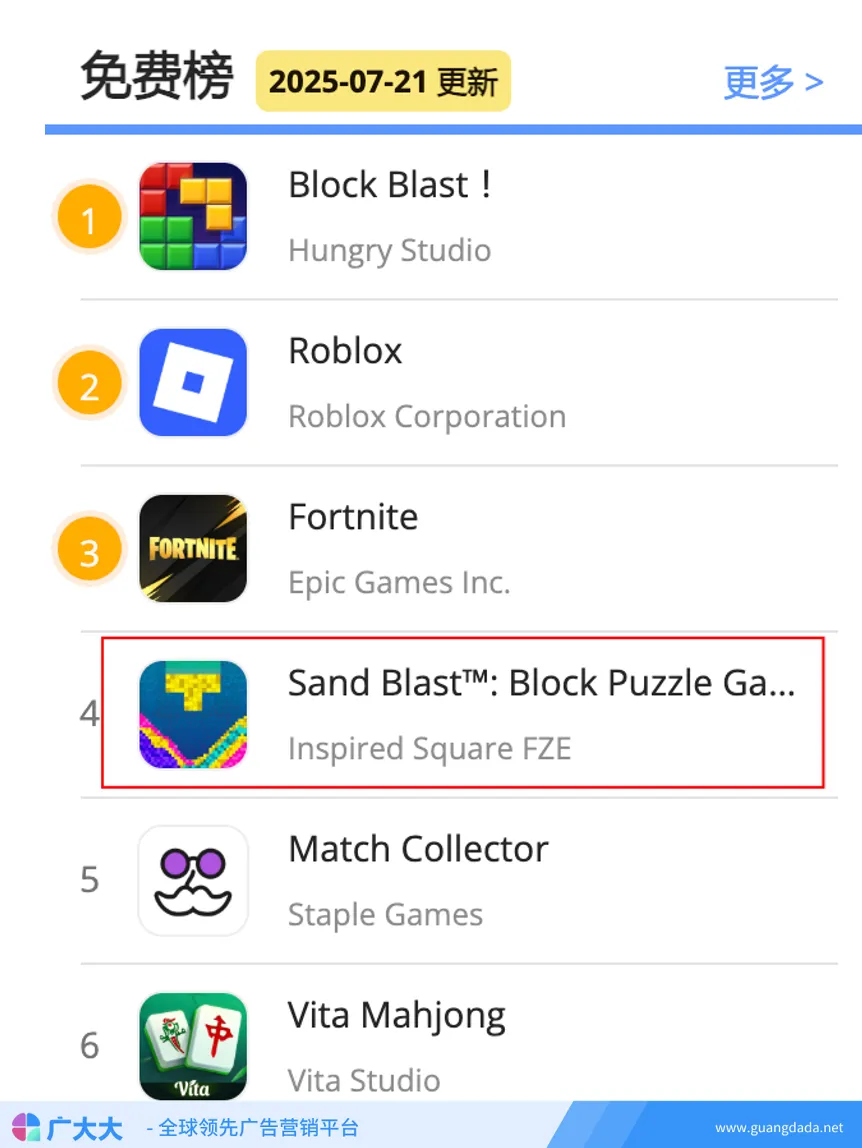Open the Sand Blast app icon
The width and height of the screenshot is (862, 1148).
point(193,715)
